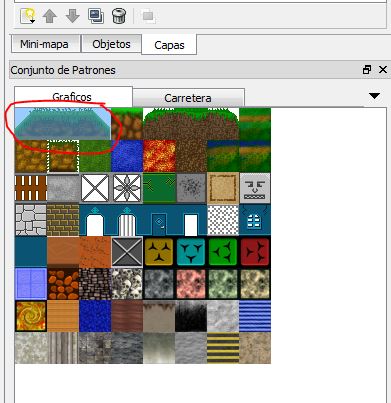Viewport: 391px width, 403px height.
Task: Pick the solid dark blue tile
Action: pyautogui.click(x=31, y=252)
